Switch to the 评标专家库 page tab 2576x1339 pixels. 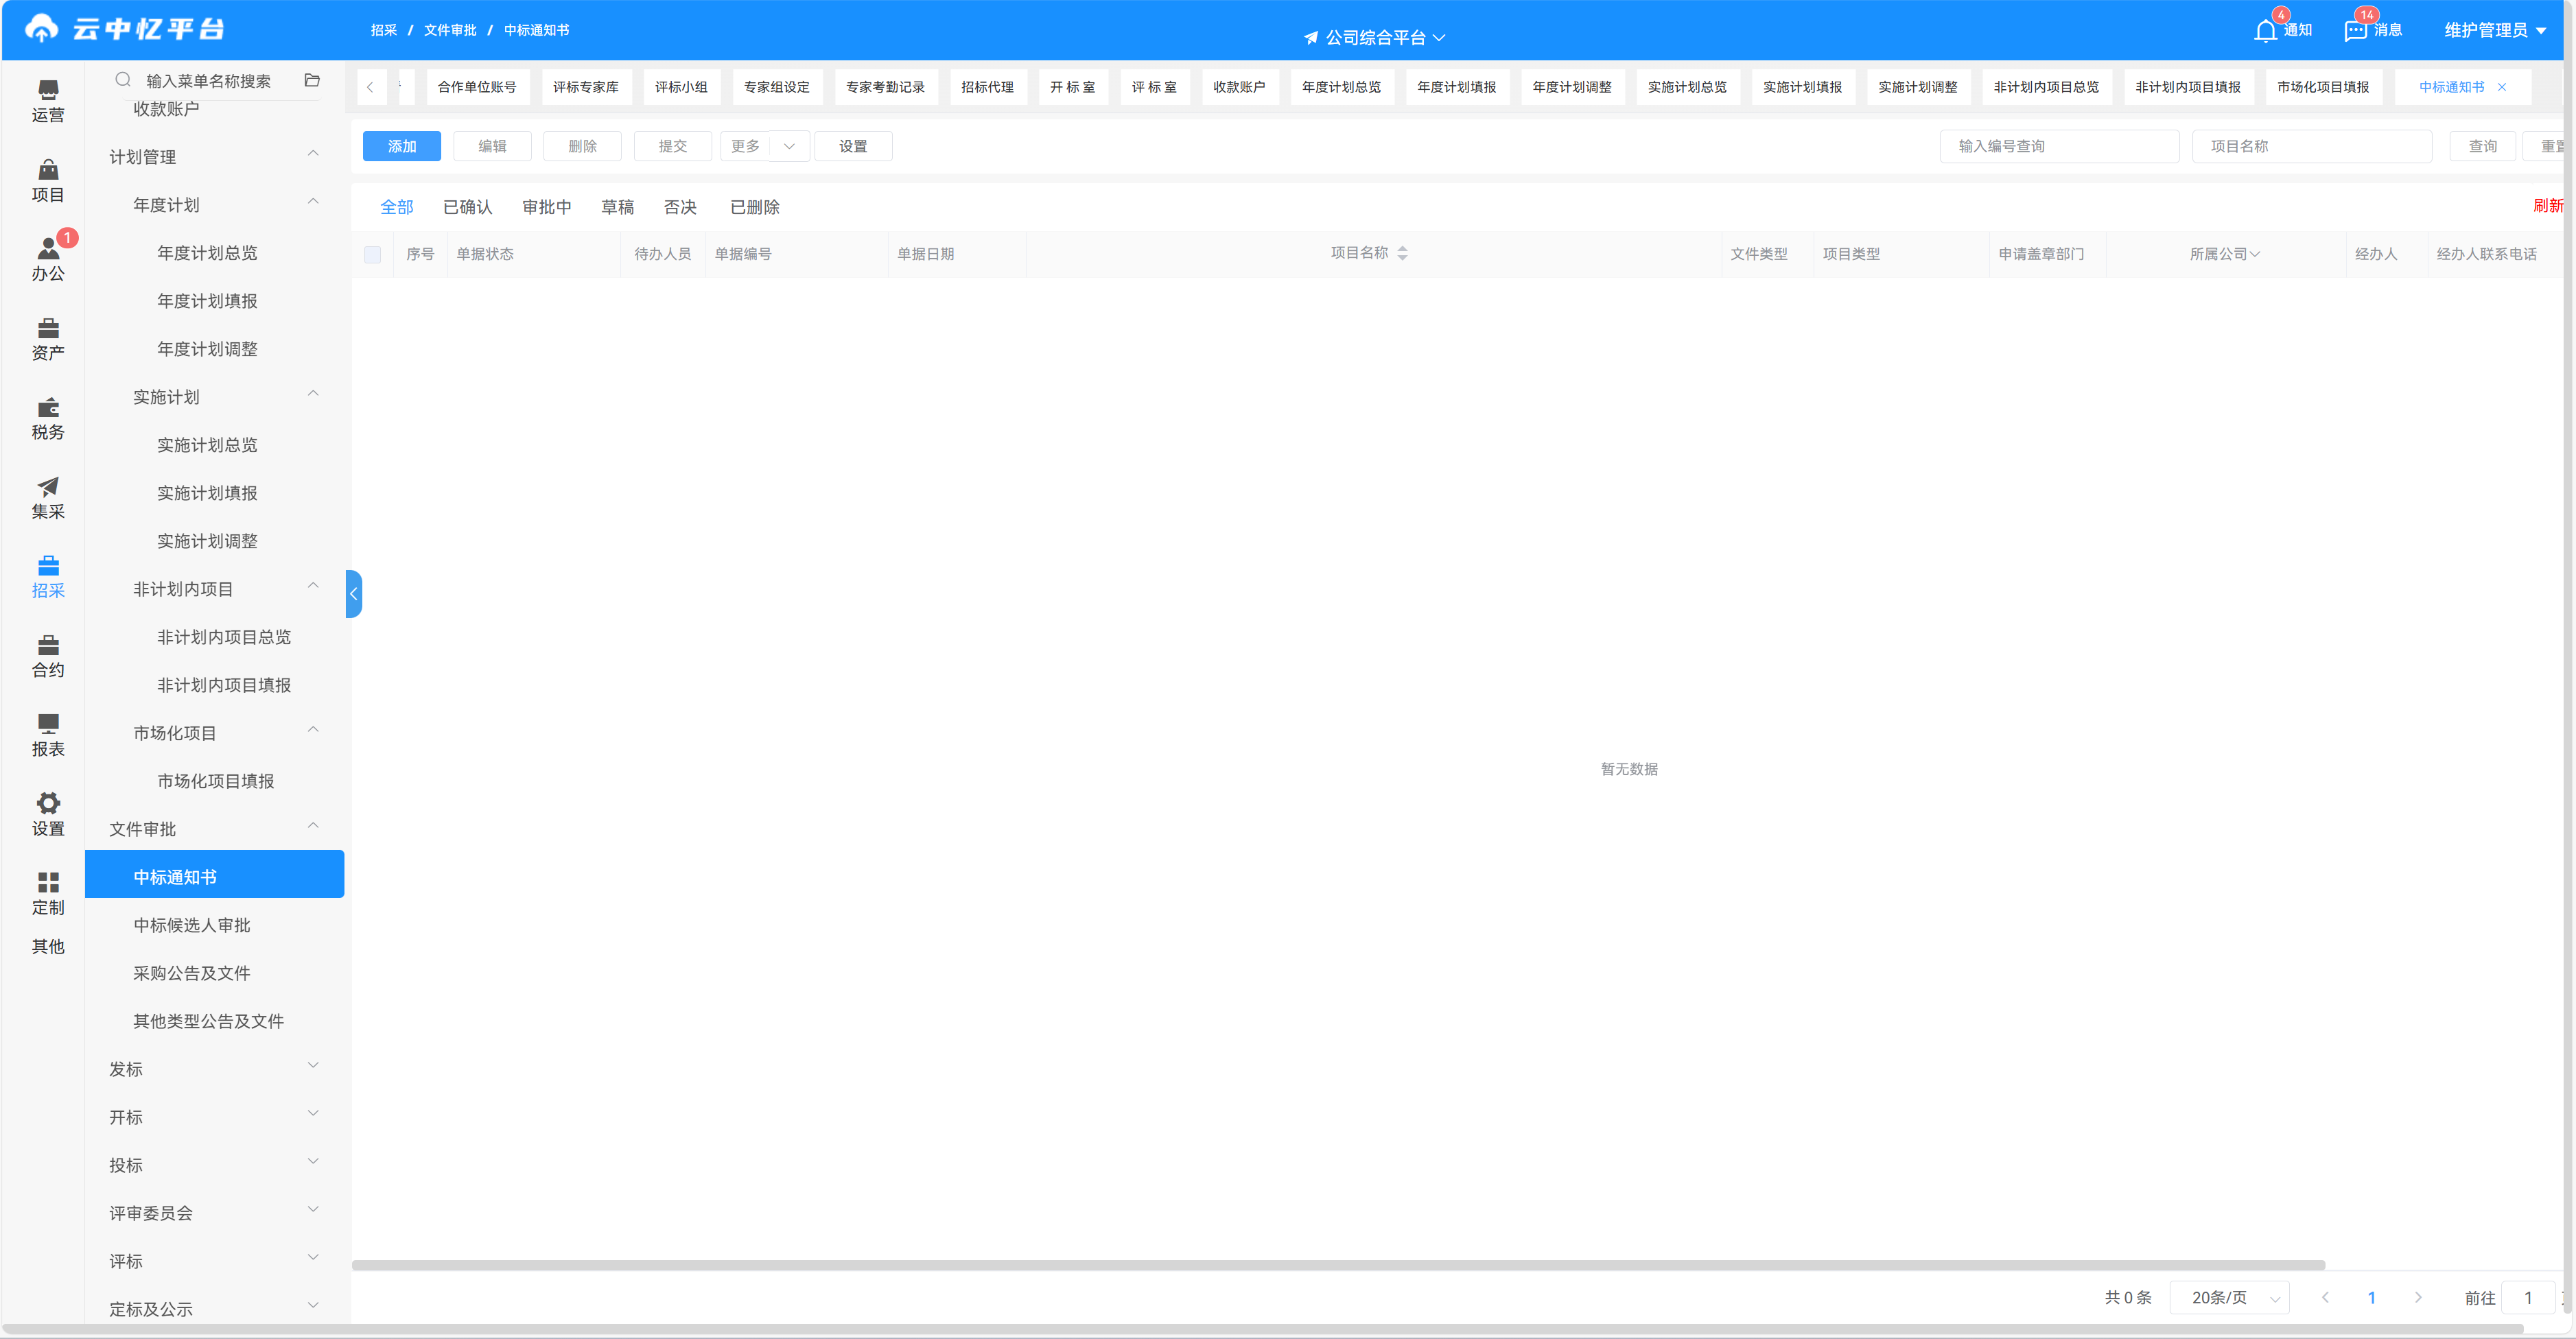(586, 87)
